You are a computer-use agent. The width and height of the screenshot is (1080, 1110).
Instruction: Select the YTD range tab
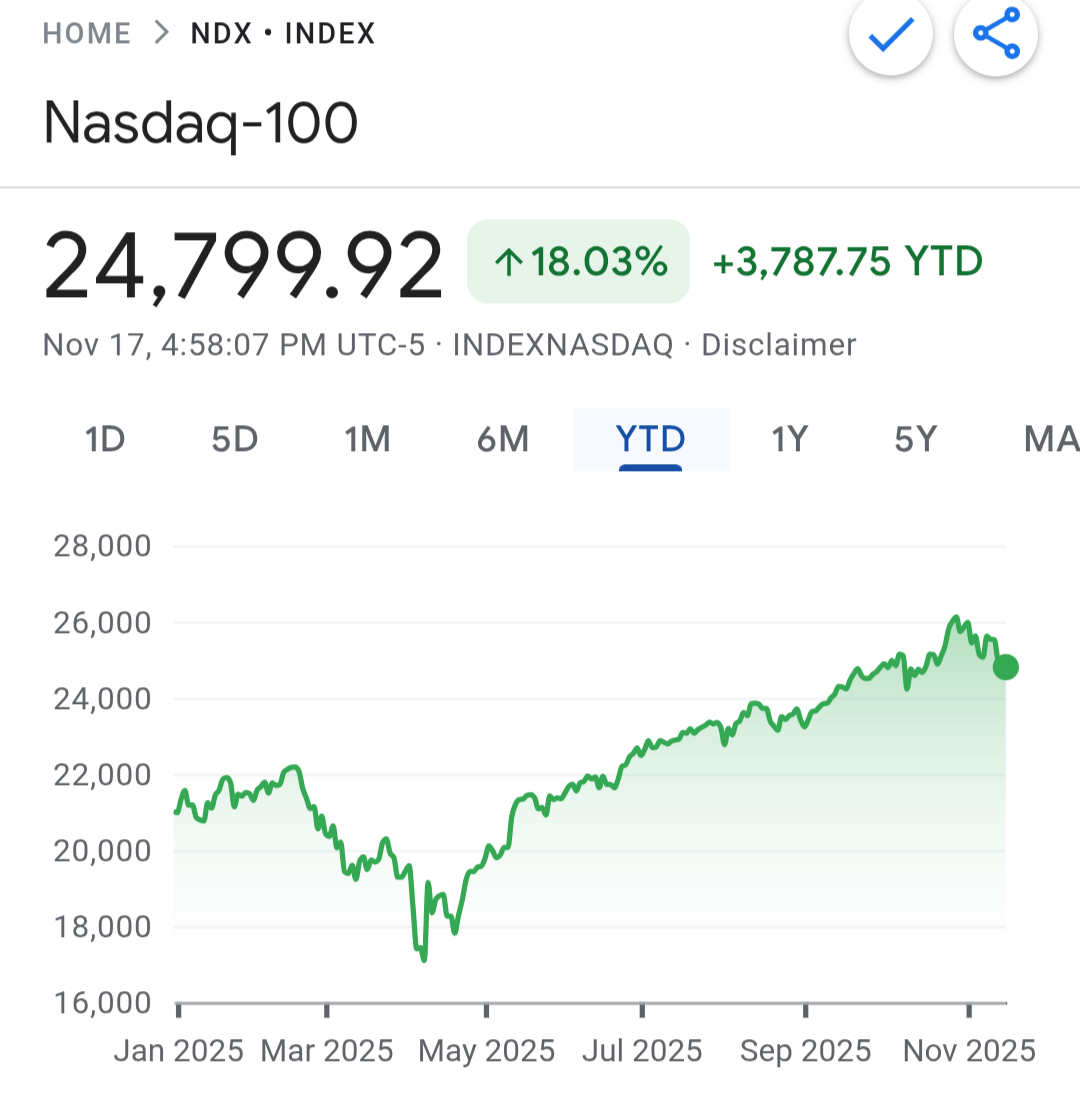tap(650, 439)
